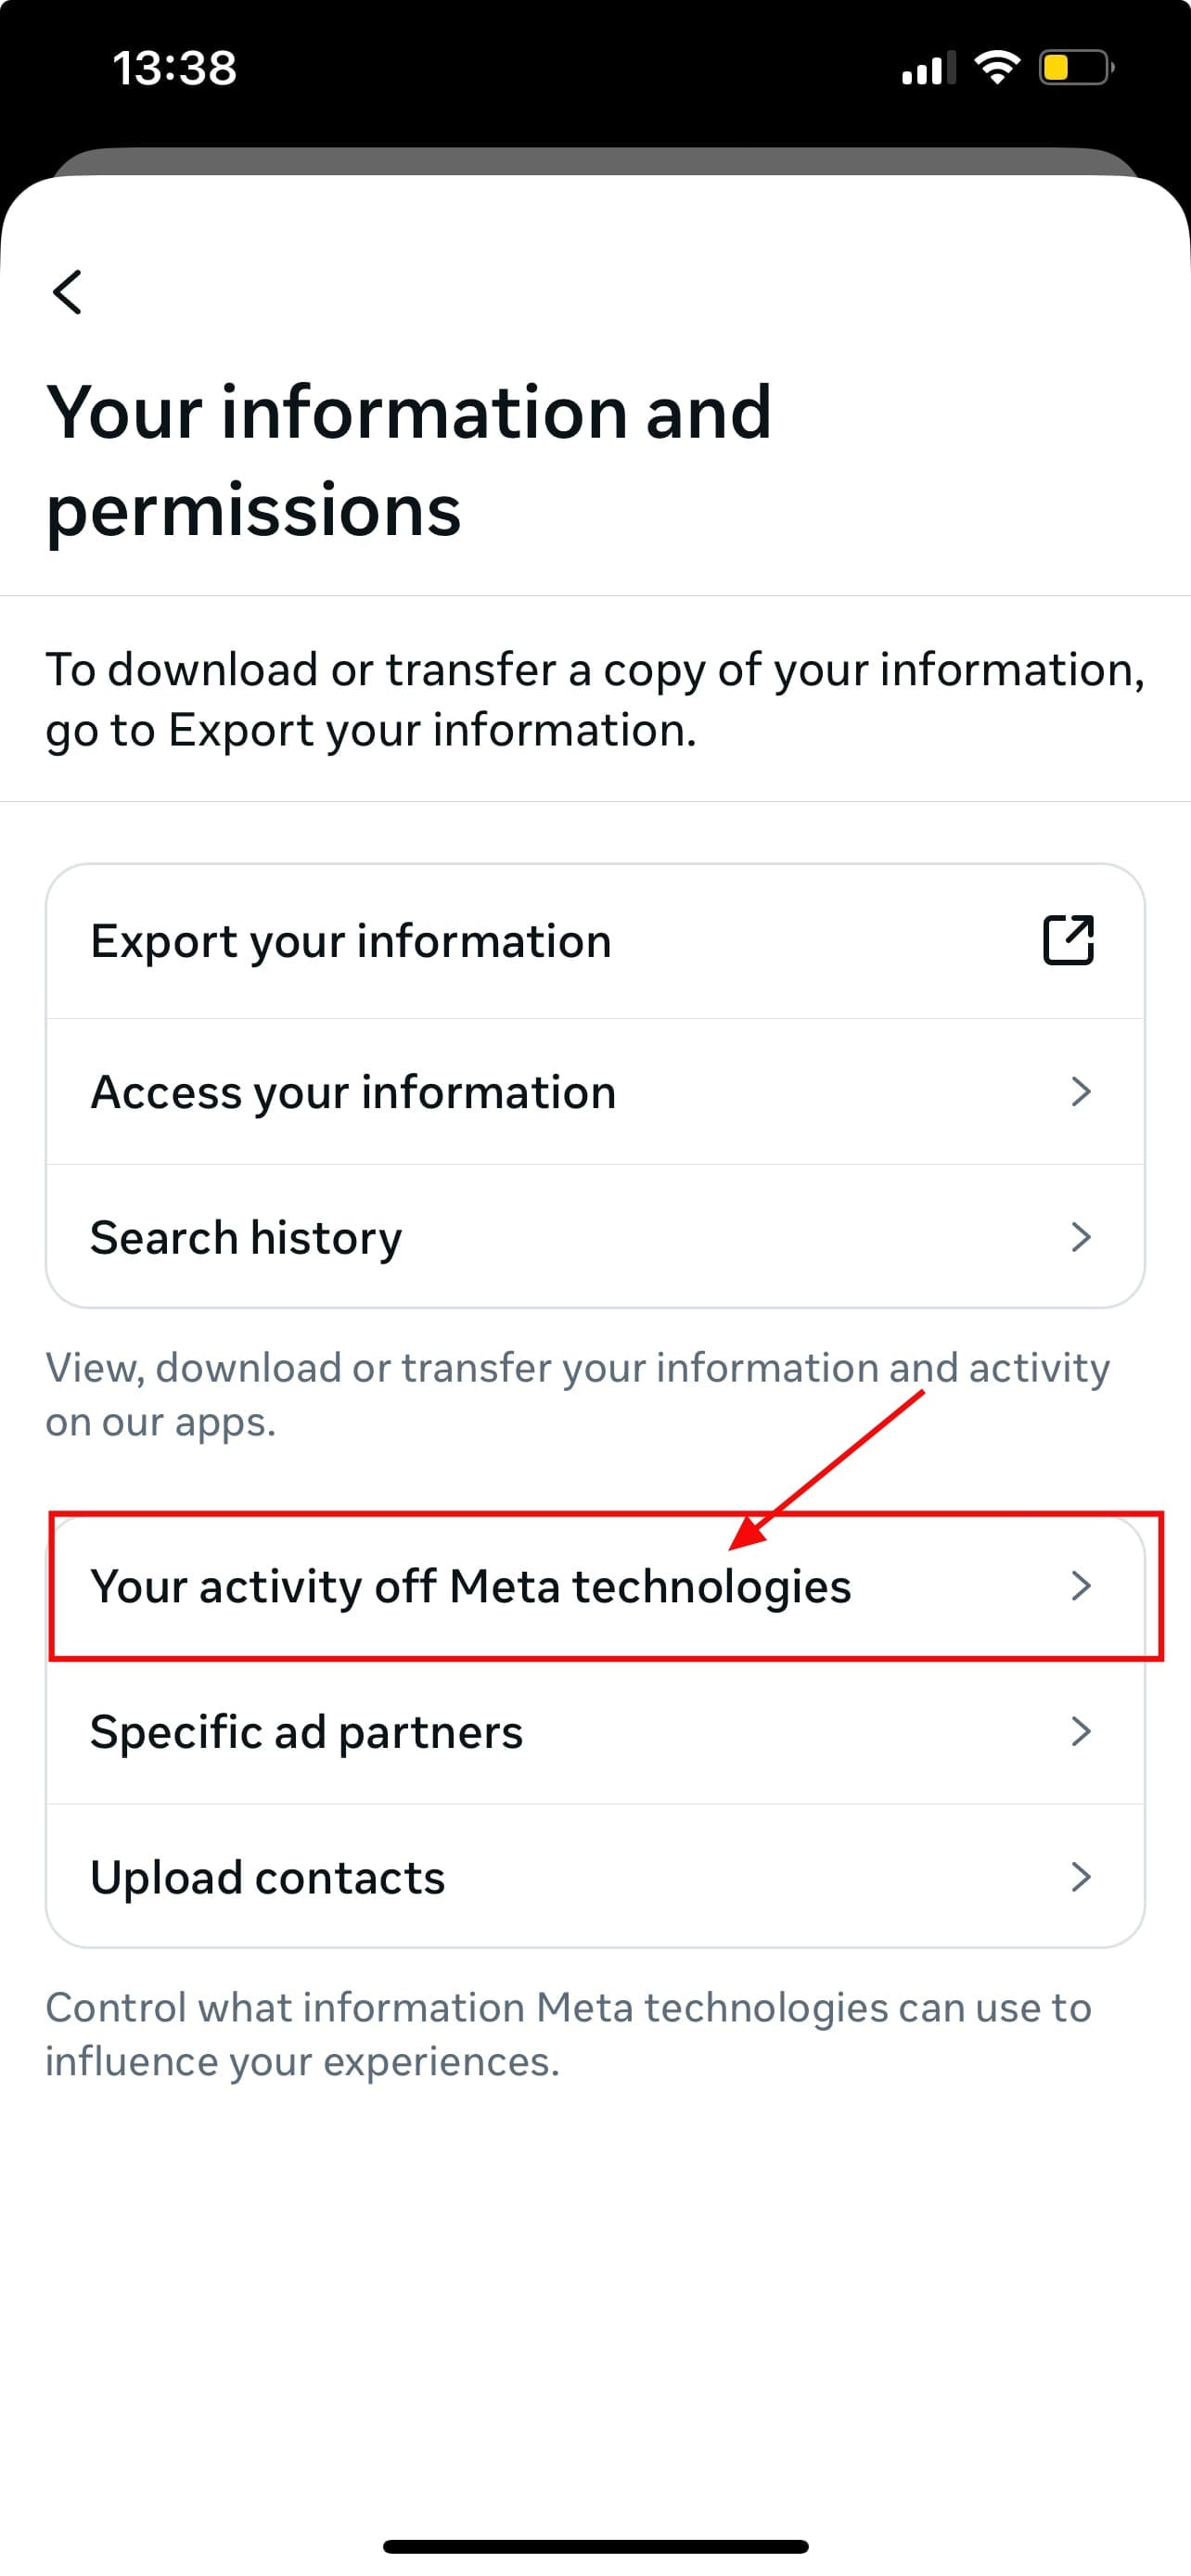Tap the home indicator bar at bottom
The height and width of the screenshot is (2576, 1191).
(595, 2546)
